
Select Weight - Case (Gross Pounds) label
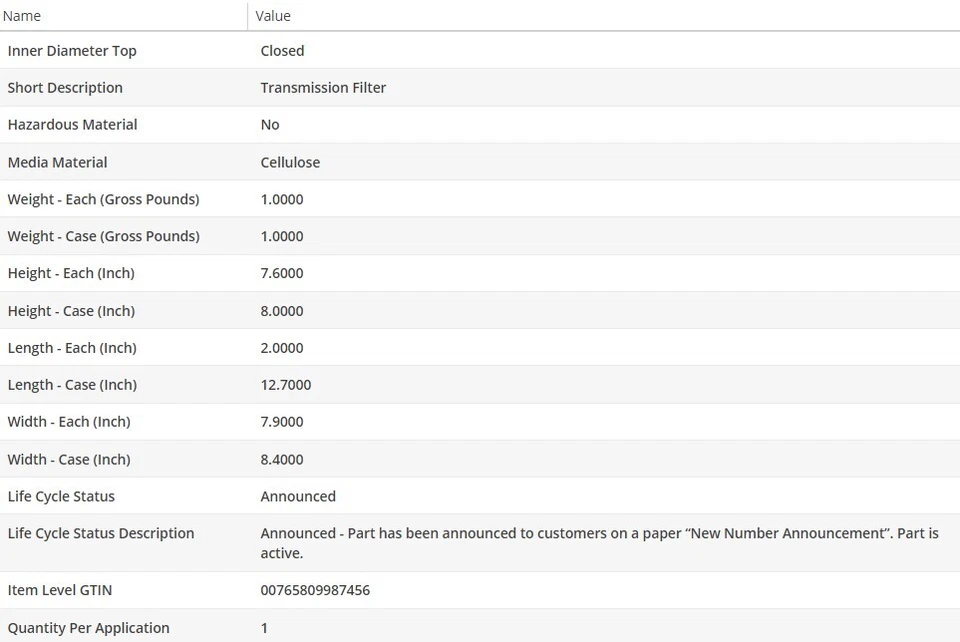pos(103,236)
